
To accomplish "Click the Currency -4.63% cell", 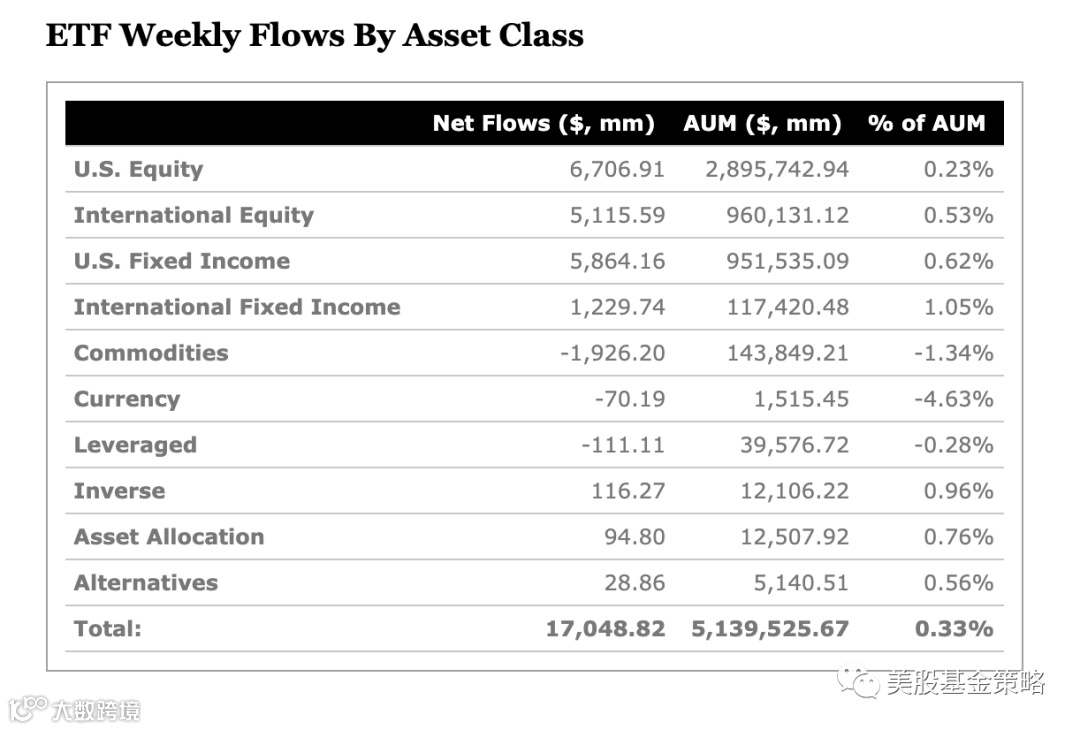I will [954, 399].
